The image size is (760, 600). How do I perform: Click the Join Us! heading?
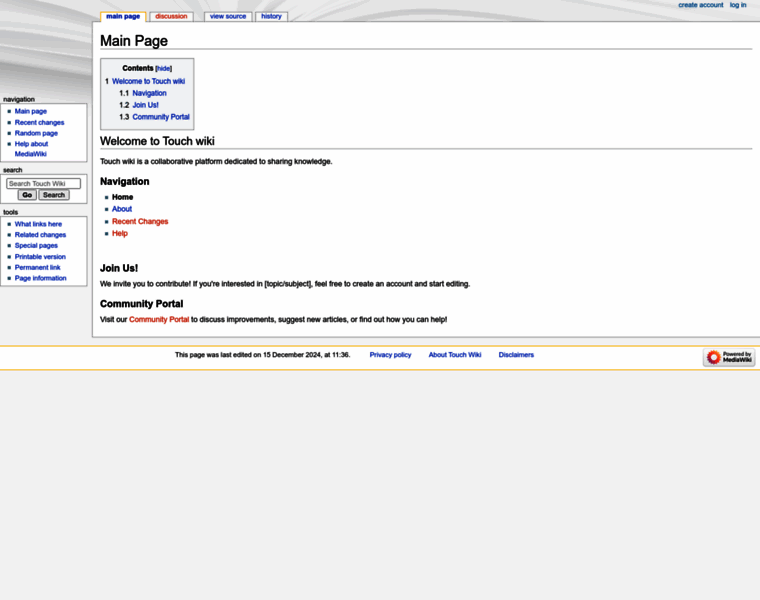[119, 268]
